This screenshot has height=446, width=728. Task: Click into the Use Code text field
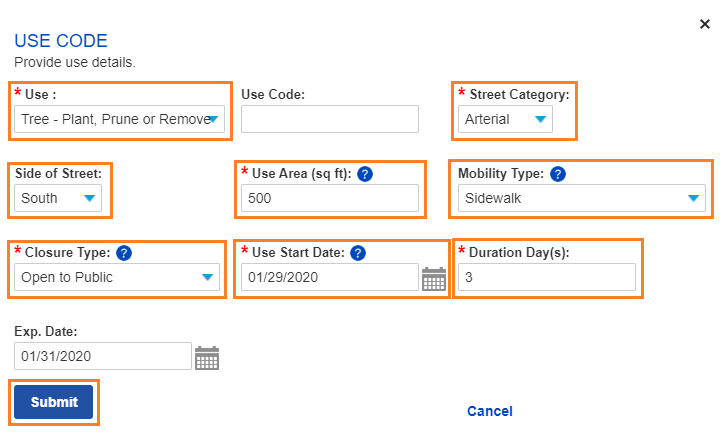tap(329, 119)
